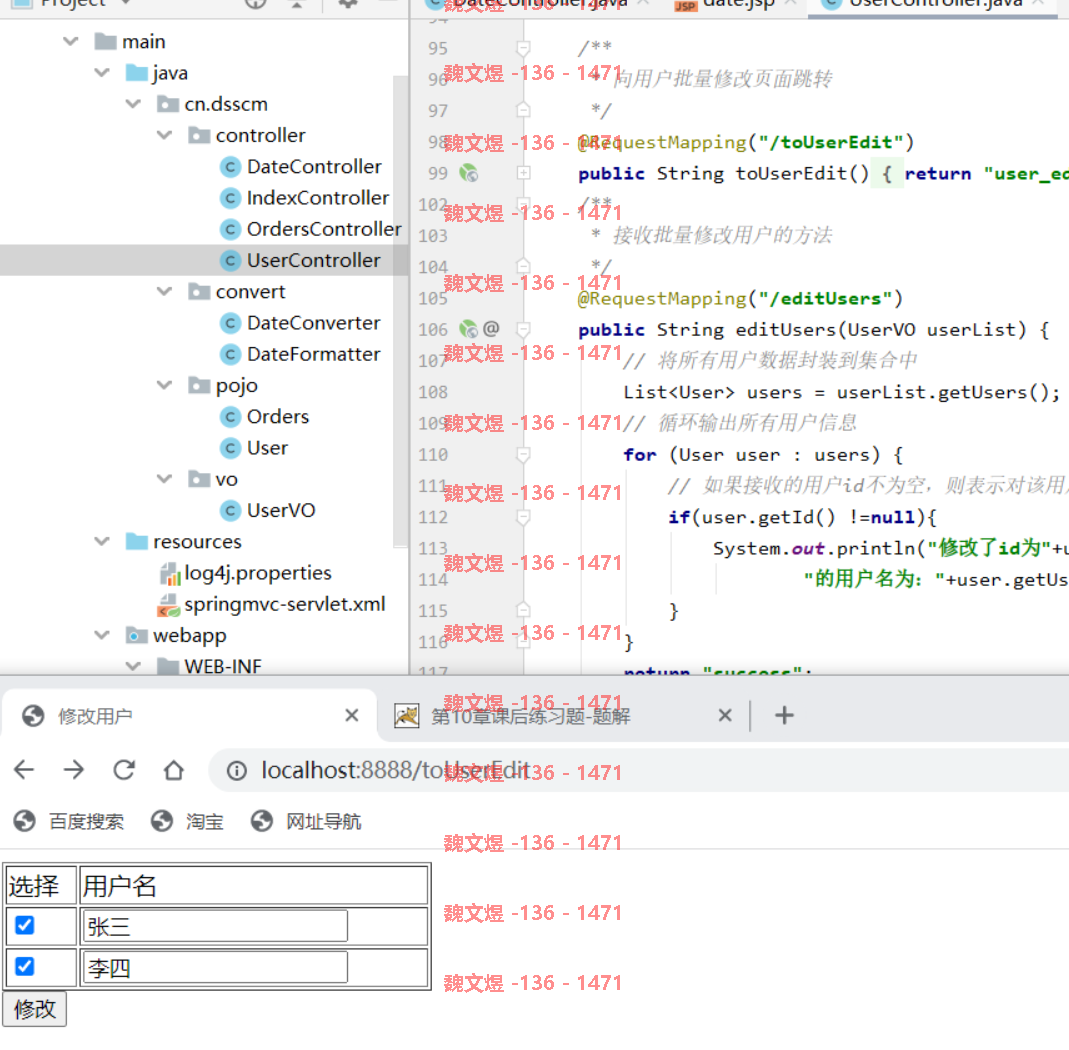This screenshot has width=1069, height=1050.
Task: Click the main folder icon
Action: tap(105, 42)
